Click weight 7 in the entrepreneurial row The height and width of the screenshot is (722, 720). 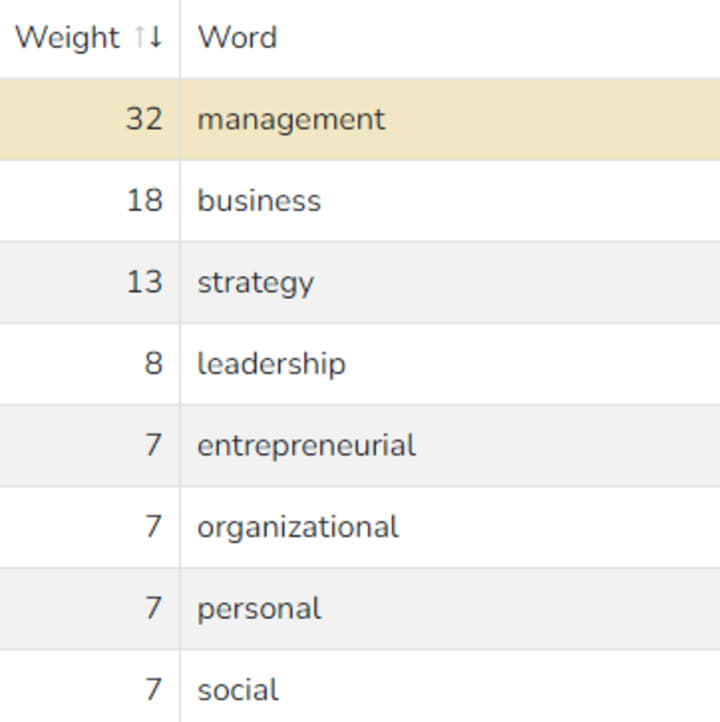153,445
